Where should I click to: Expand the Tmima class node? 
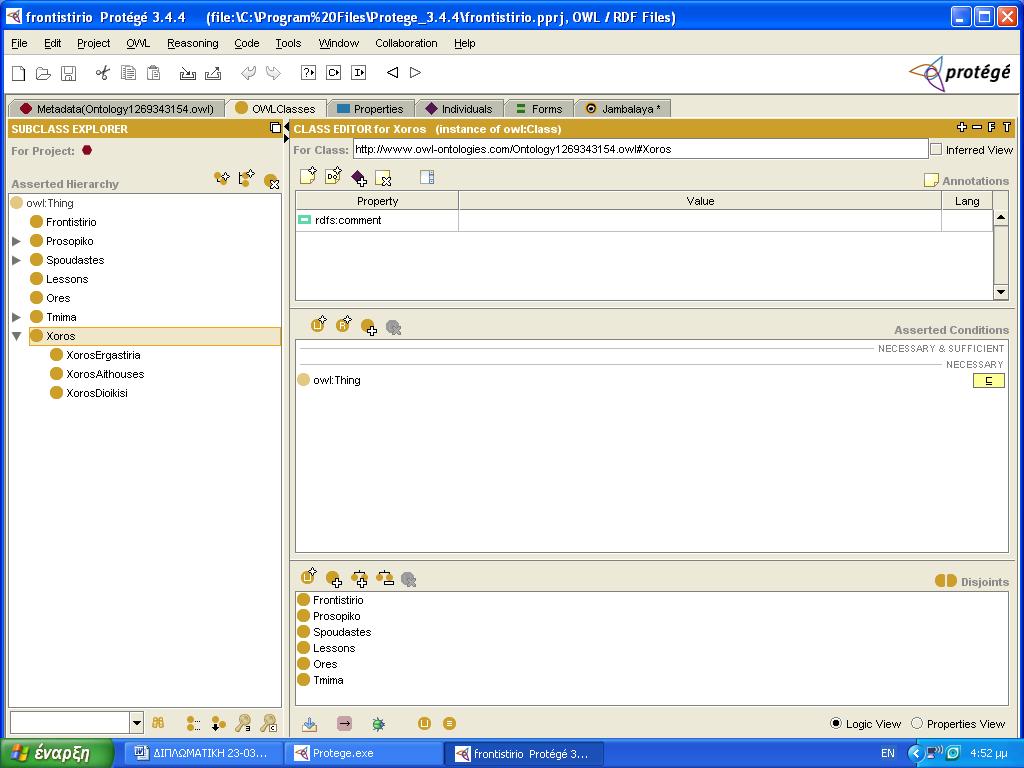(x=16, y=317)
